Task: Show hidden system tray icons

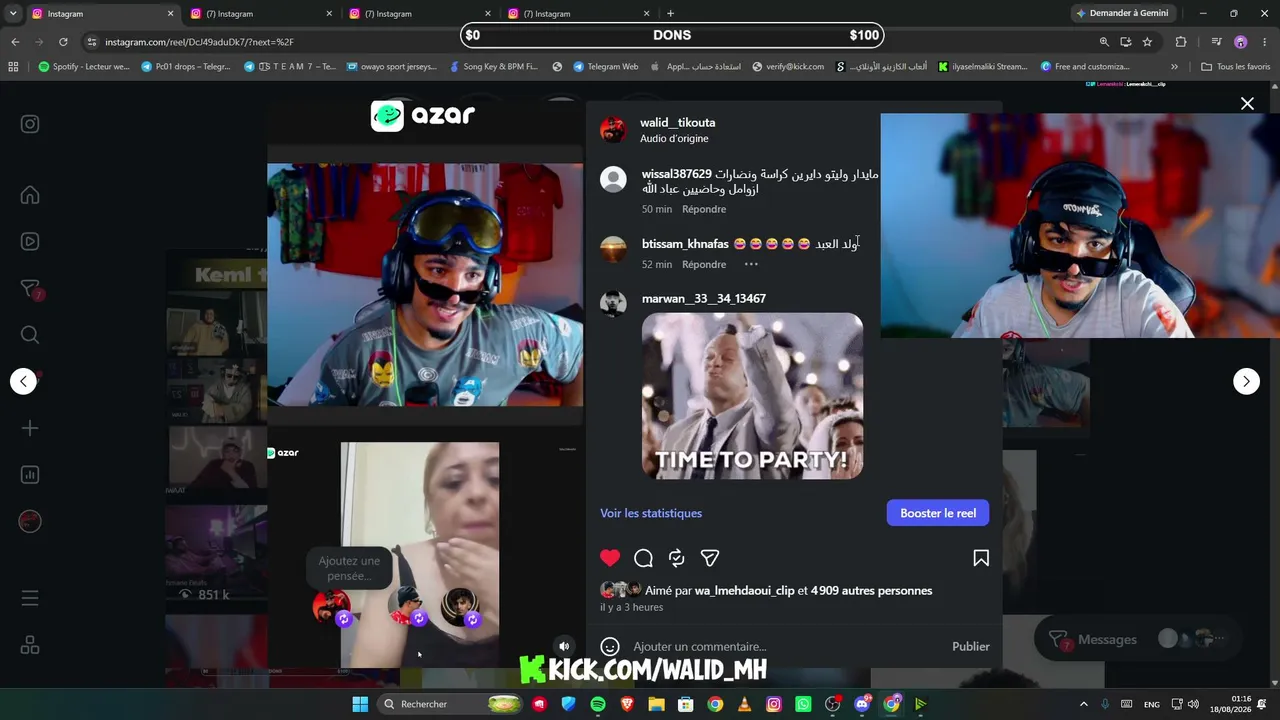Action: click(1083, 704)
